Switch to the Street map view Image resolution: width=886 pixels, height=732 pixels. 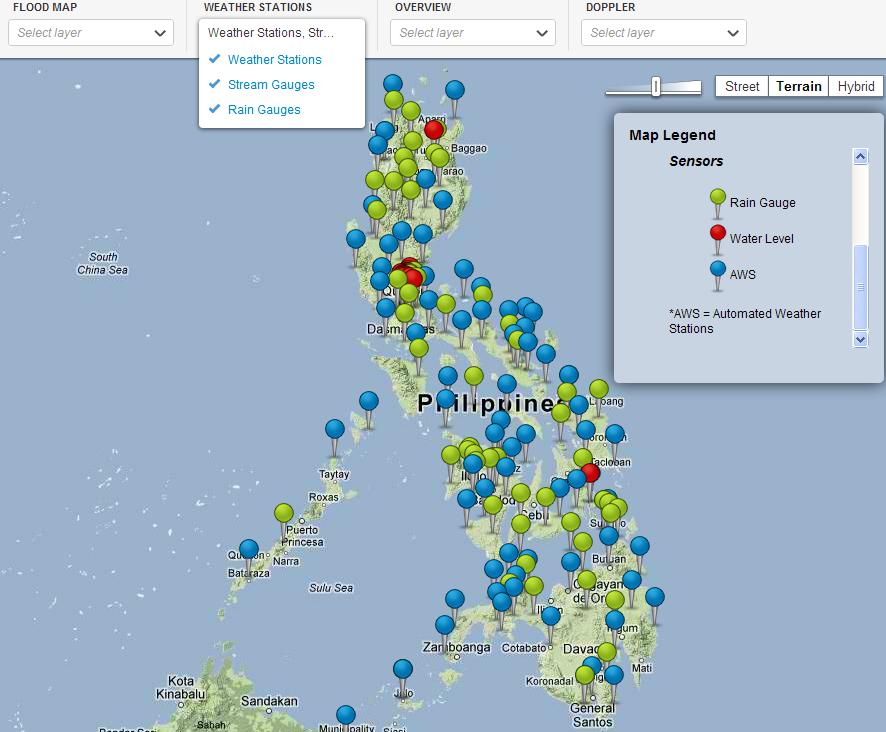tap(741, 86)
